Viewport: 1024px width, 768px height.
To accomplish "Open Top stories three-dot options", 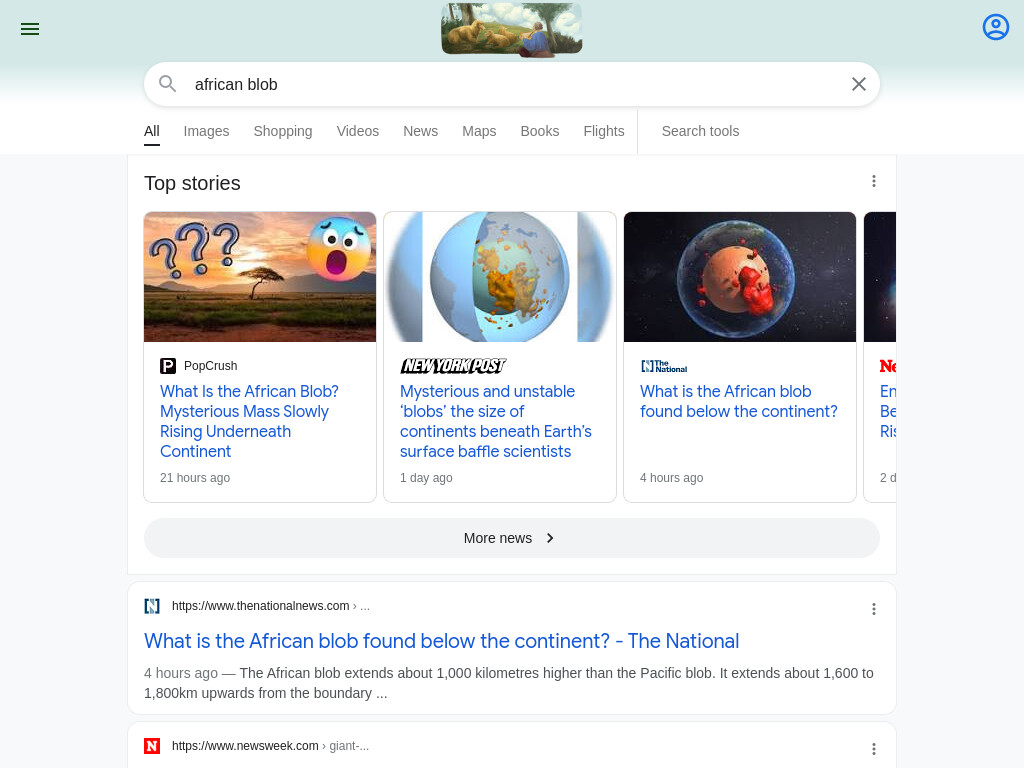I will click(874, 181).
